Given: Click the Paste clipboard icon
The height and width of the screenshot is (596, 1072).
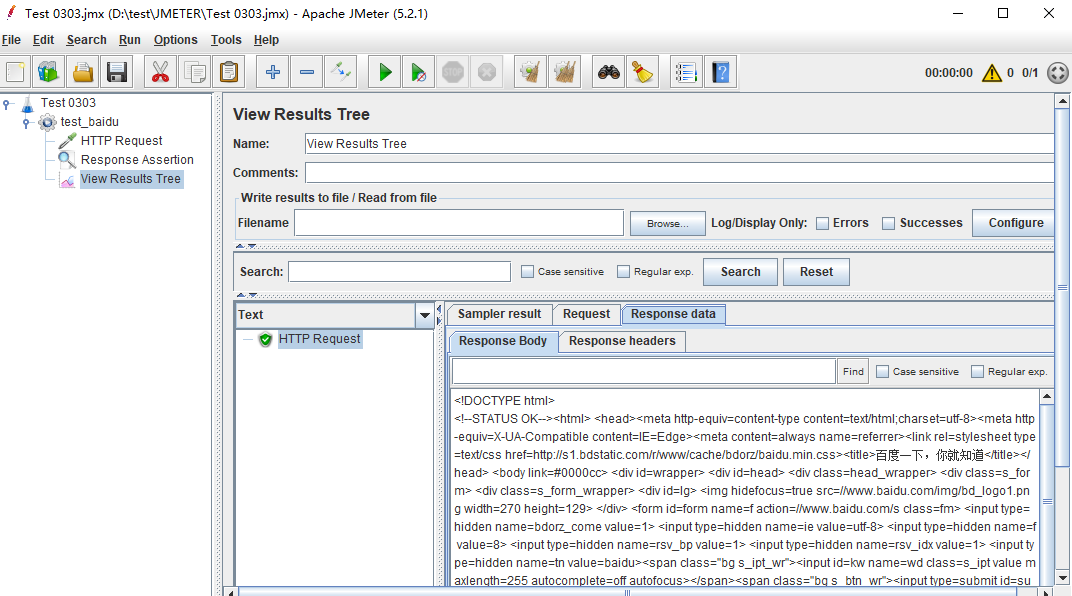Looking at the screenshot, I should [229, 72].
